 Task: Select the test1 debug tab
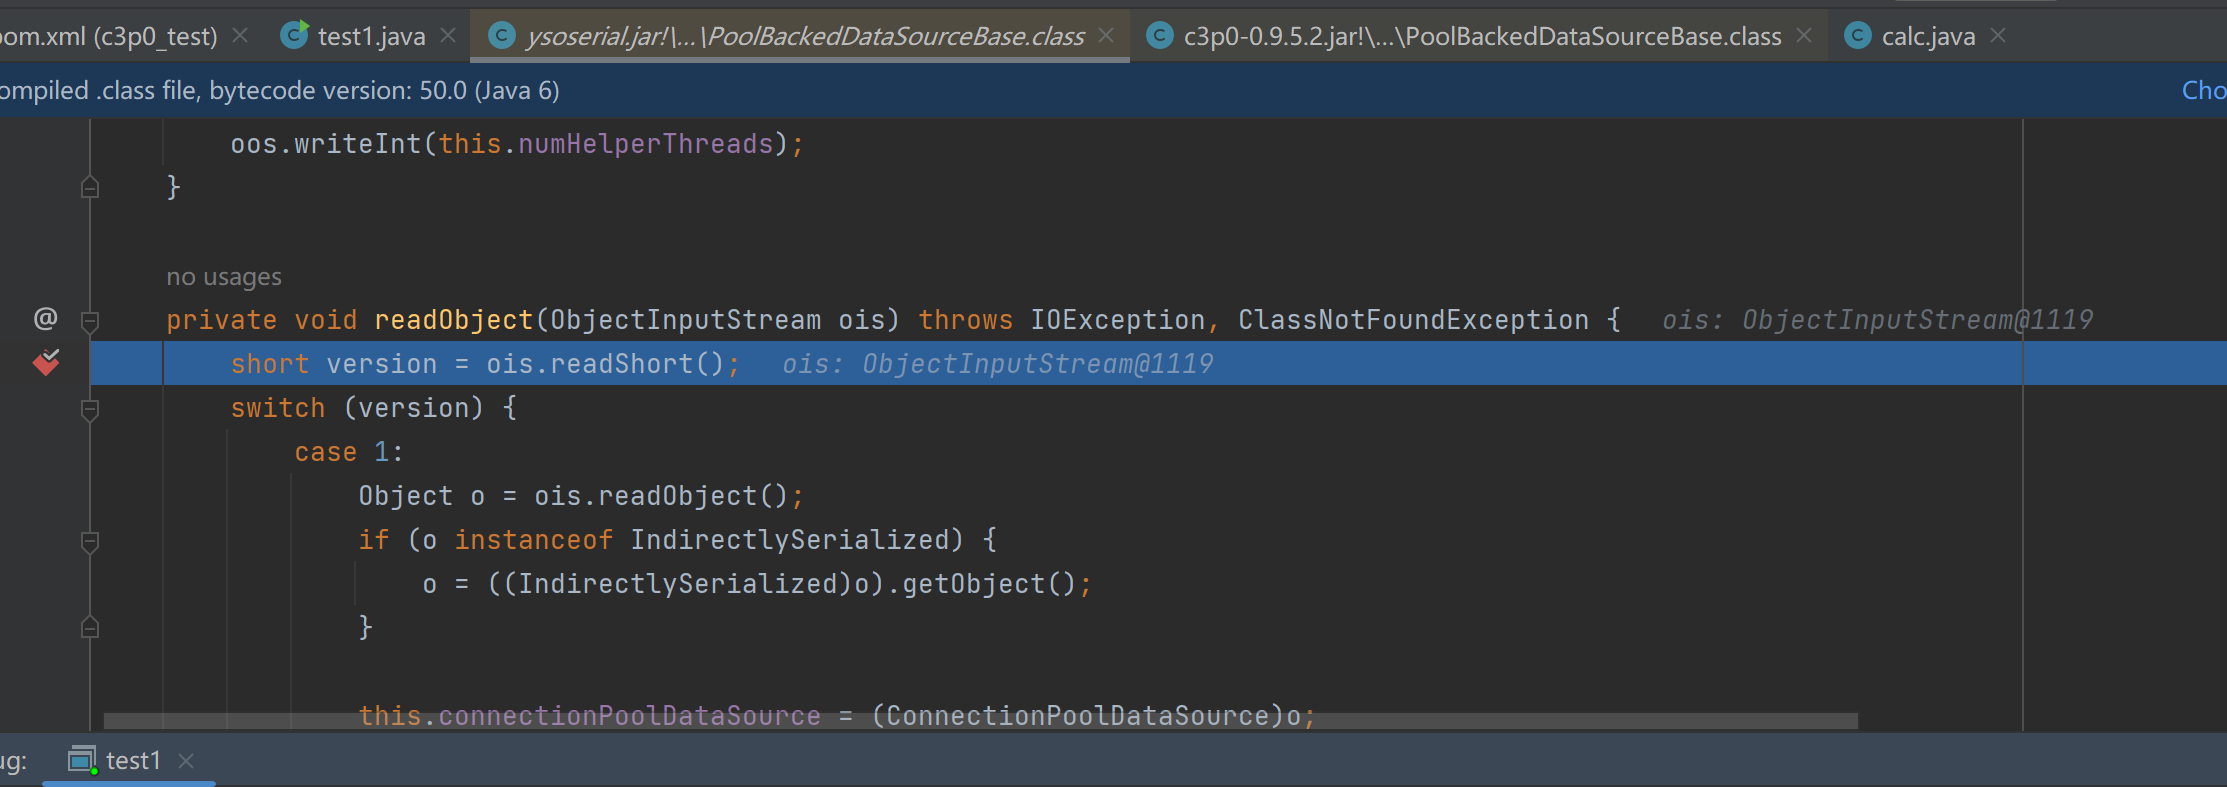[132, 761]
